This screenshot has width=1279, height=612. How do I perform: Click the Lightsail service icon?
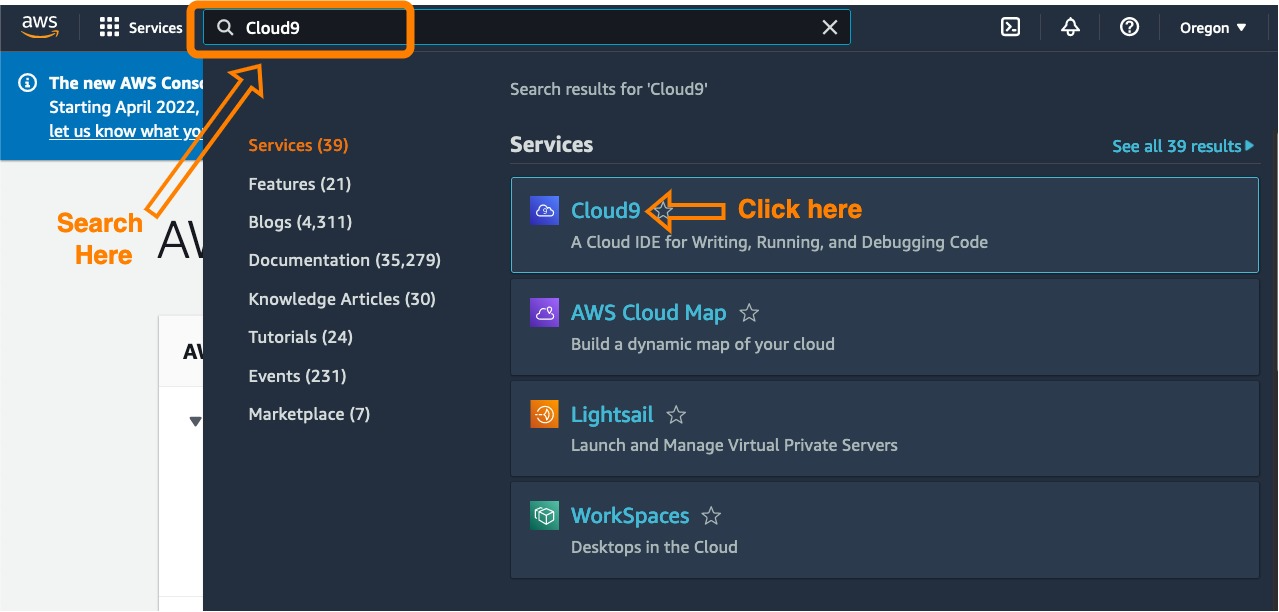544,414
